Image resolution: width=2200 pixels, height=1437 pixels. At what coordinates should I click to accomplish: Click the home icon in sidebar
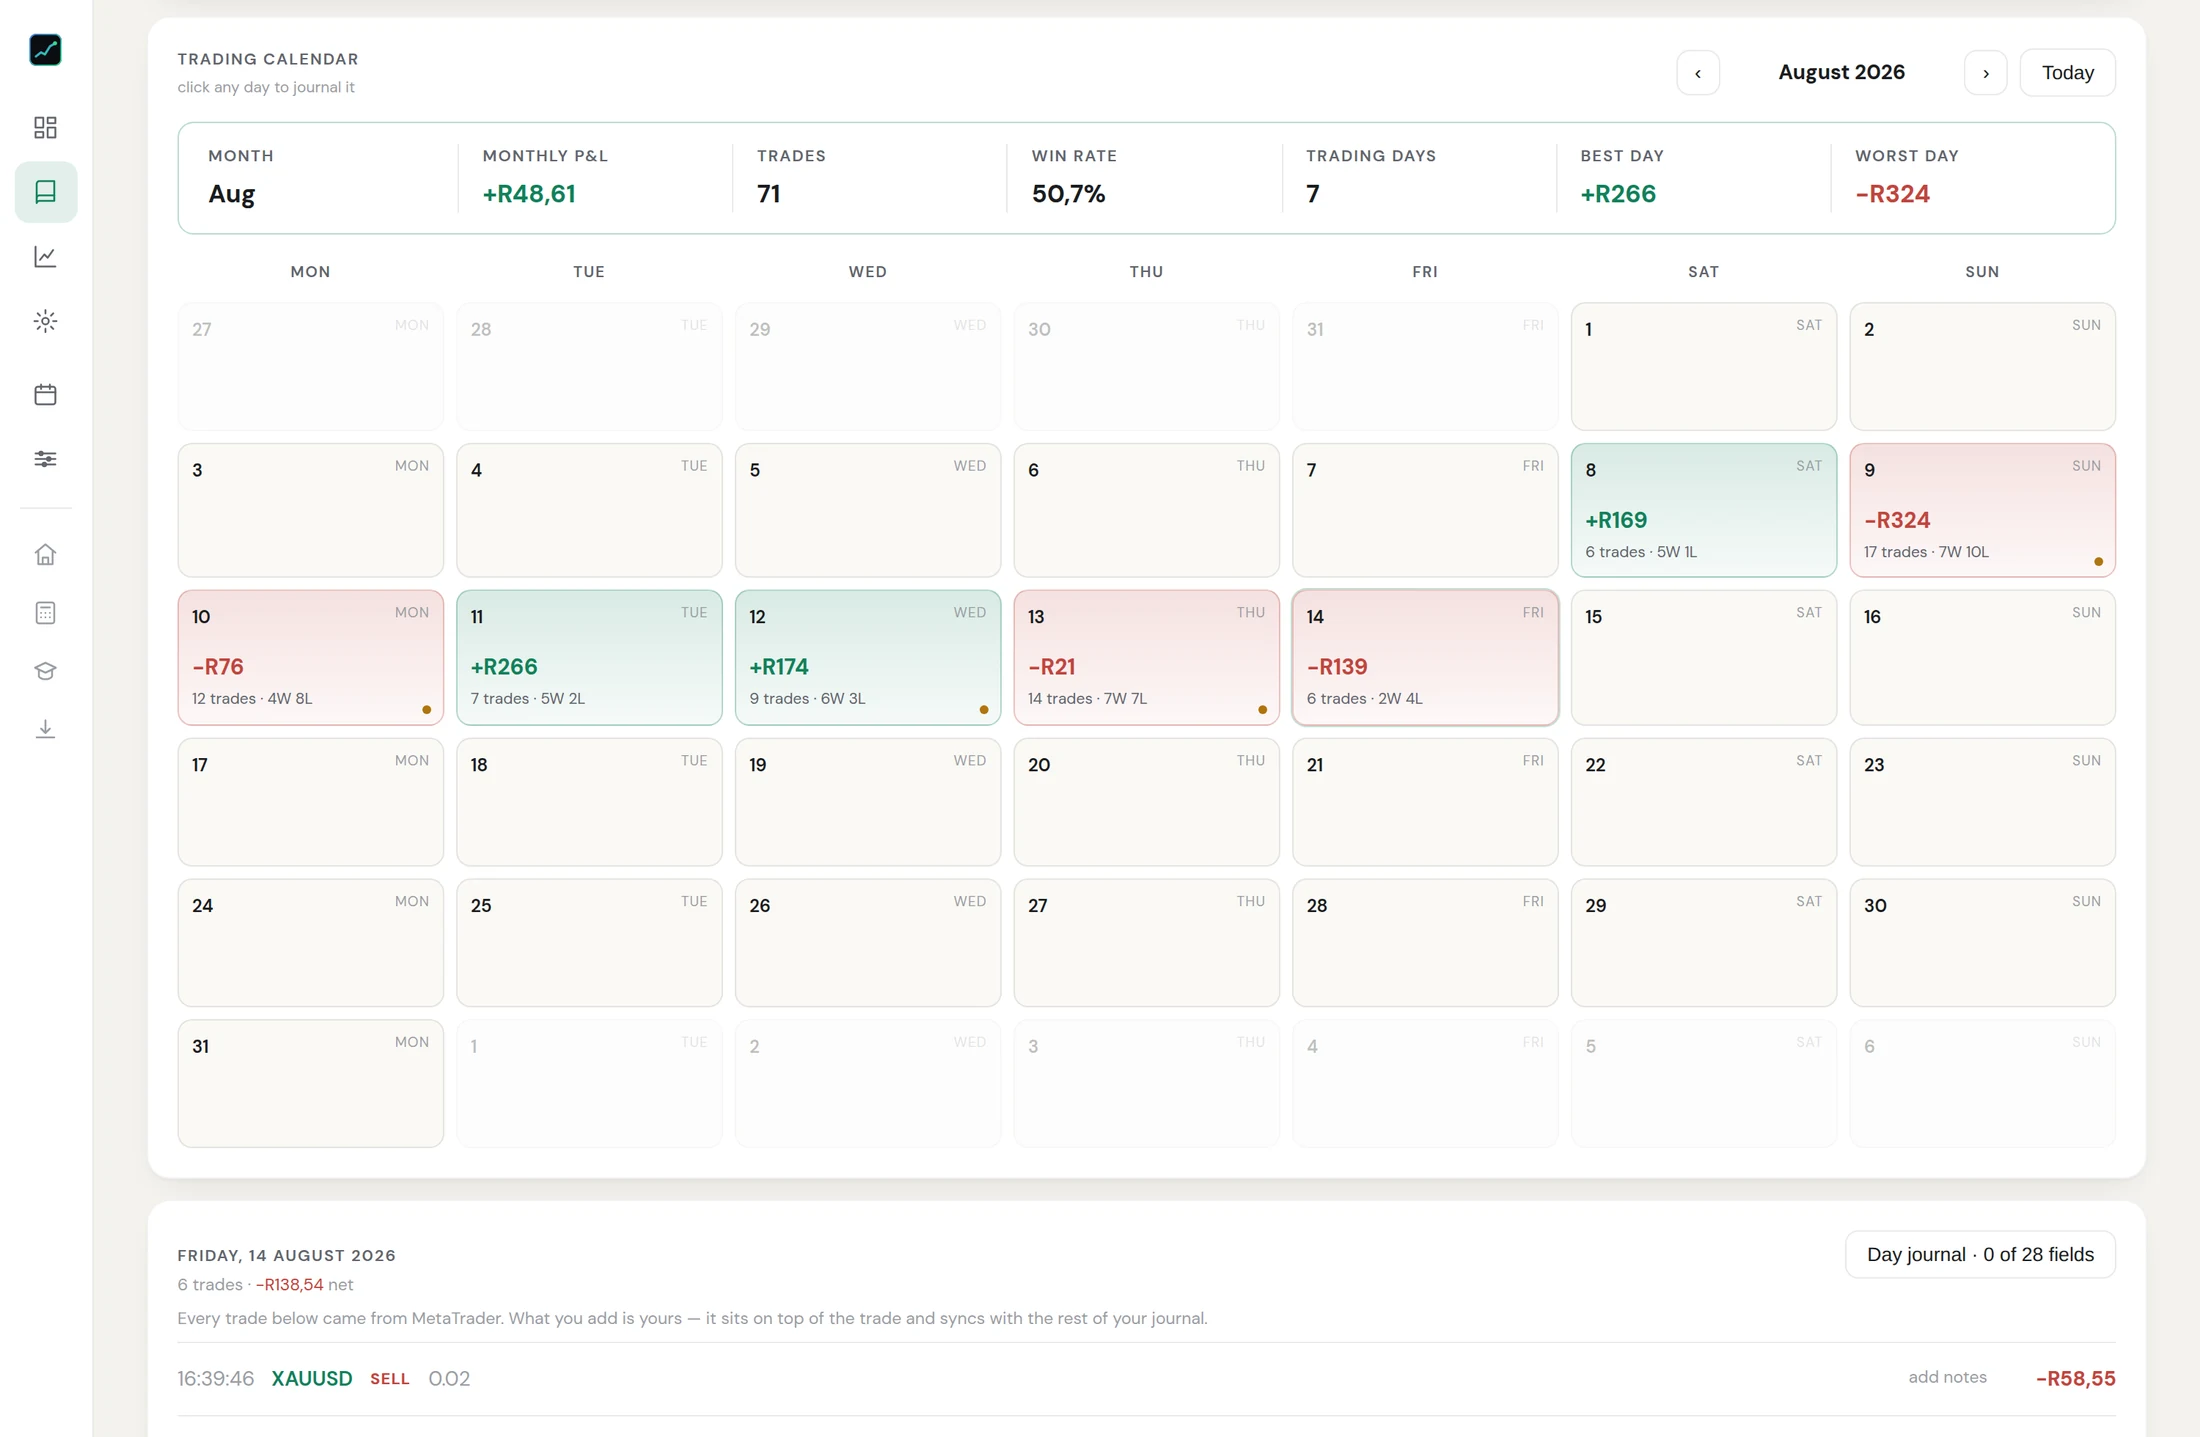45,554
